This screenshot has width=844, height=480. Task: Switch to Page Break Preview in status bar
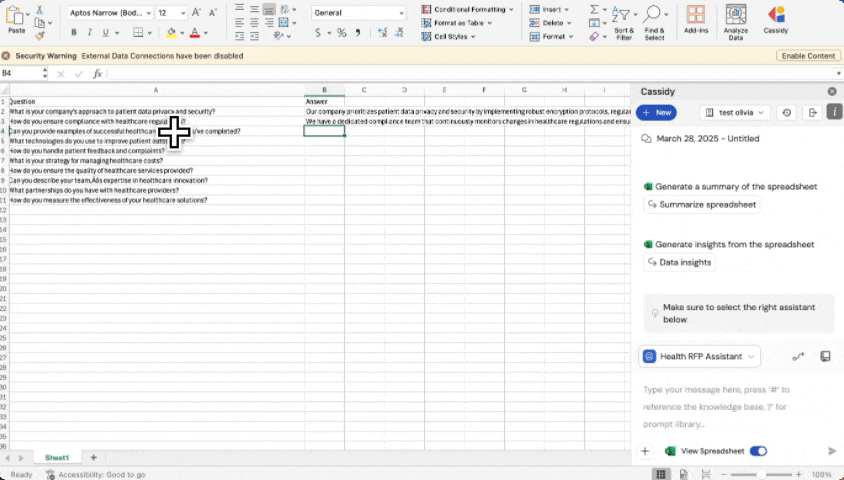706,474
